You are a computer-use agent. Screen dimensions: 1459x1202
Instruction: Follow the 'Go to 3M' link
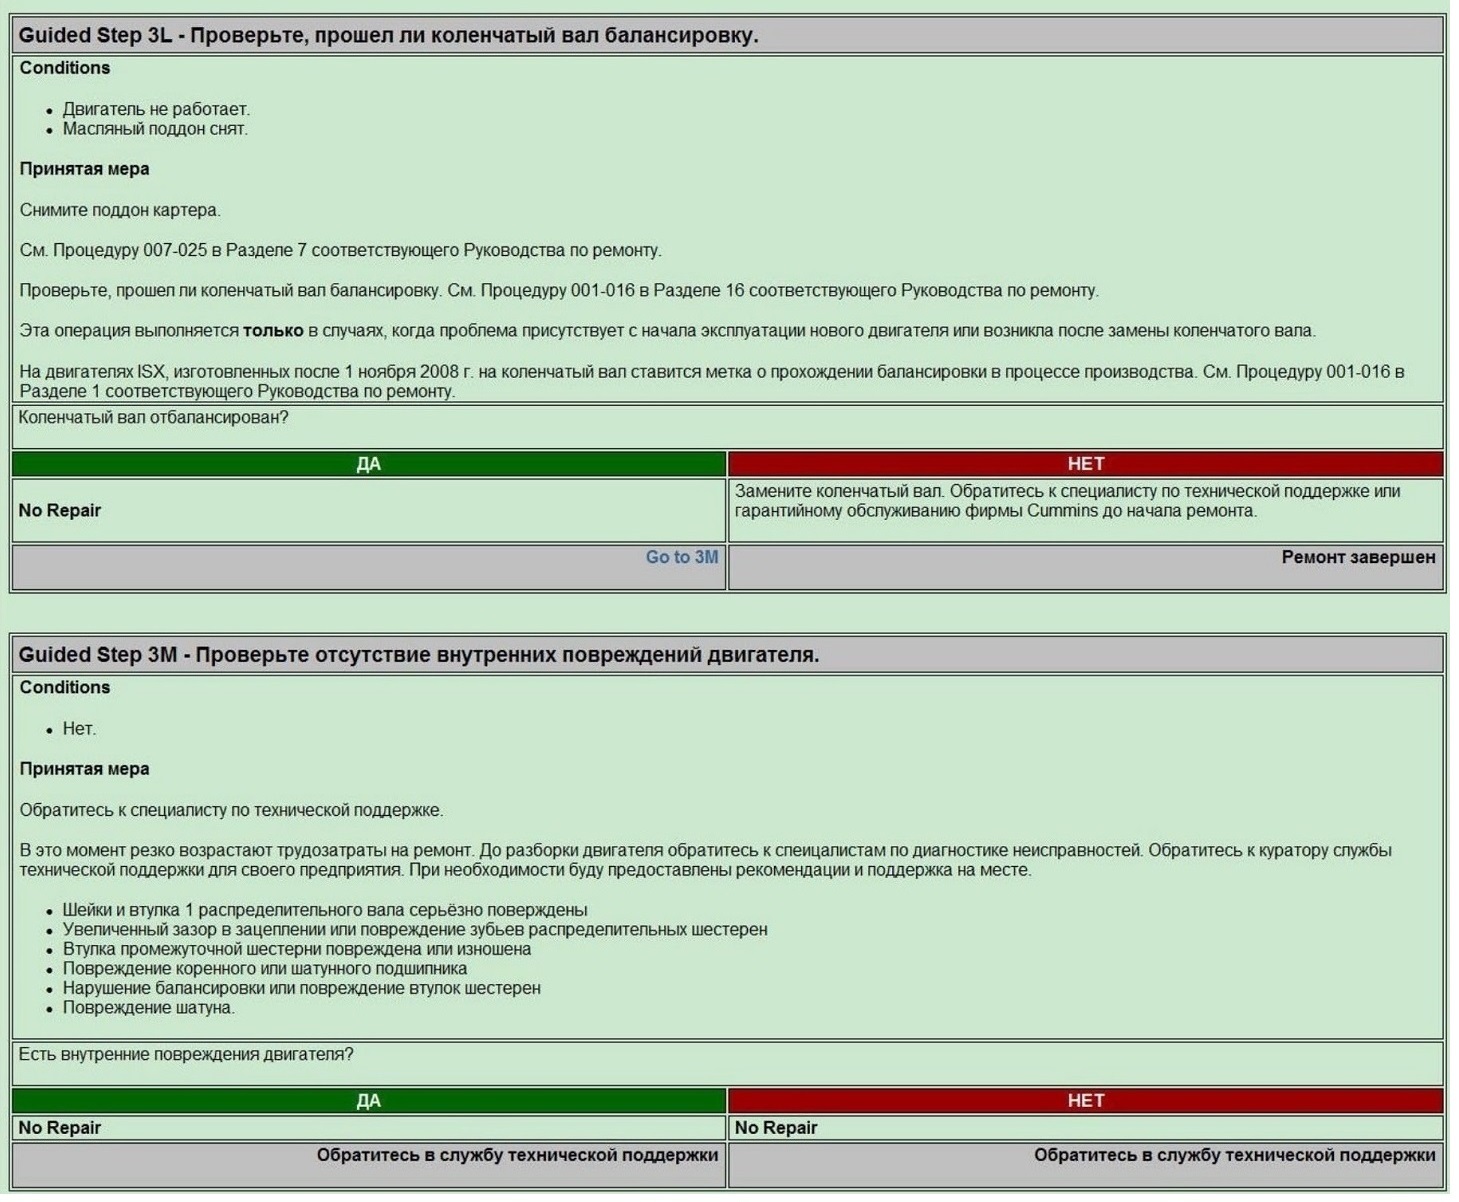(681, 557)
